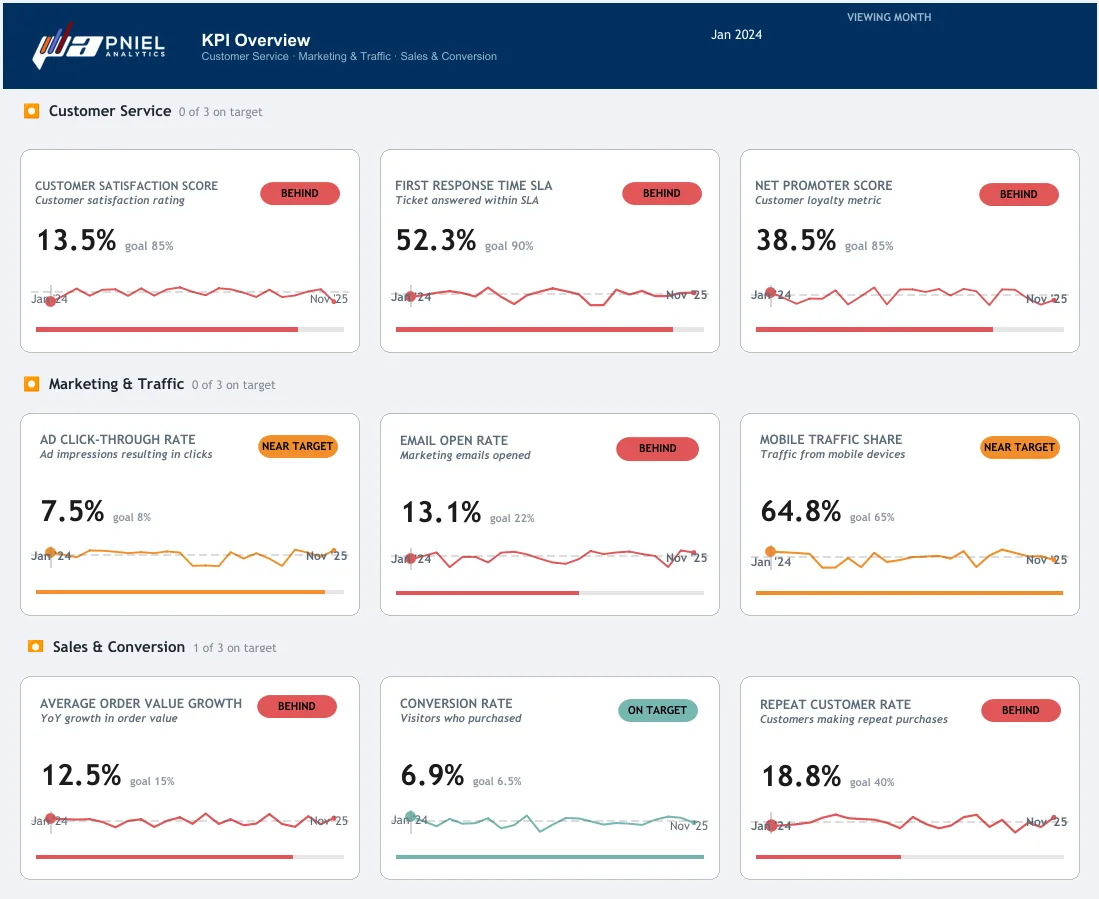Click Conversion Rate progress bar

[550, 856]
